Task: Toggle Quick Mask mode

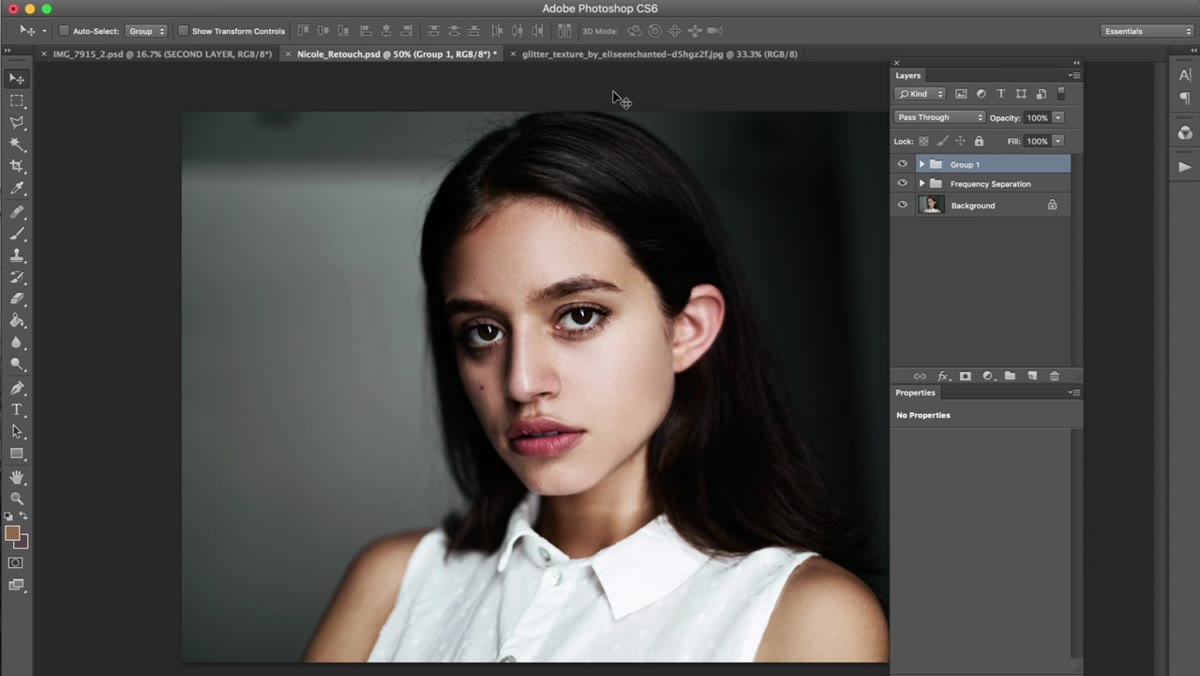Action: coord(16,563)
